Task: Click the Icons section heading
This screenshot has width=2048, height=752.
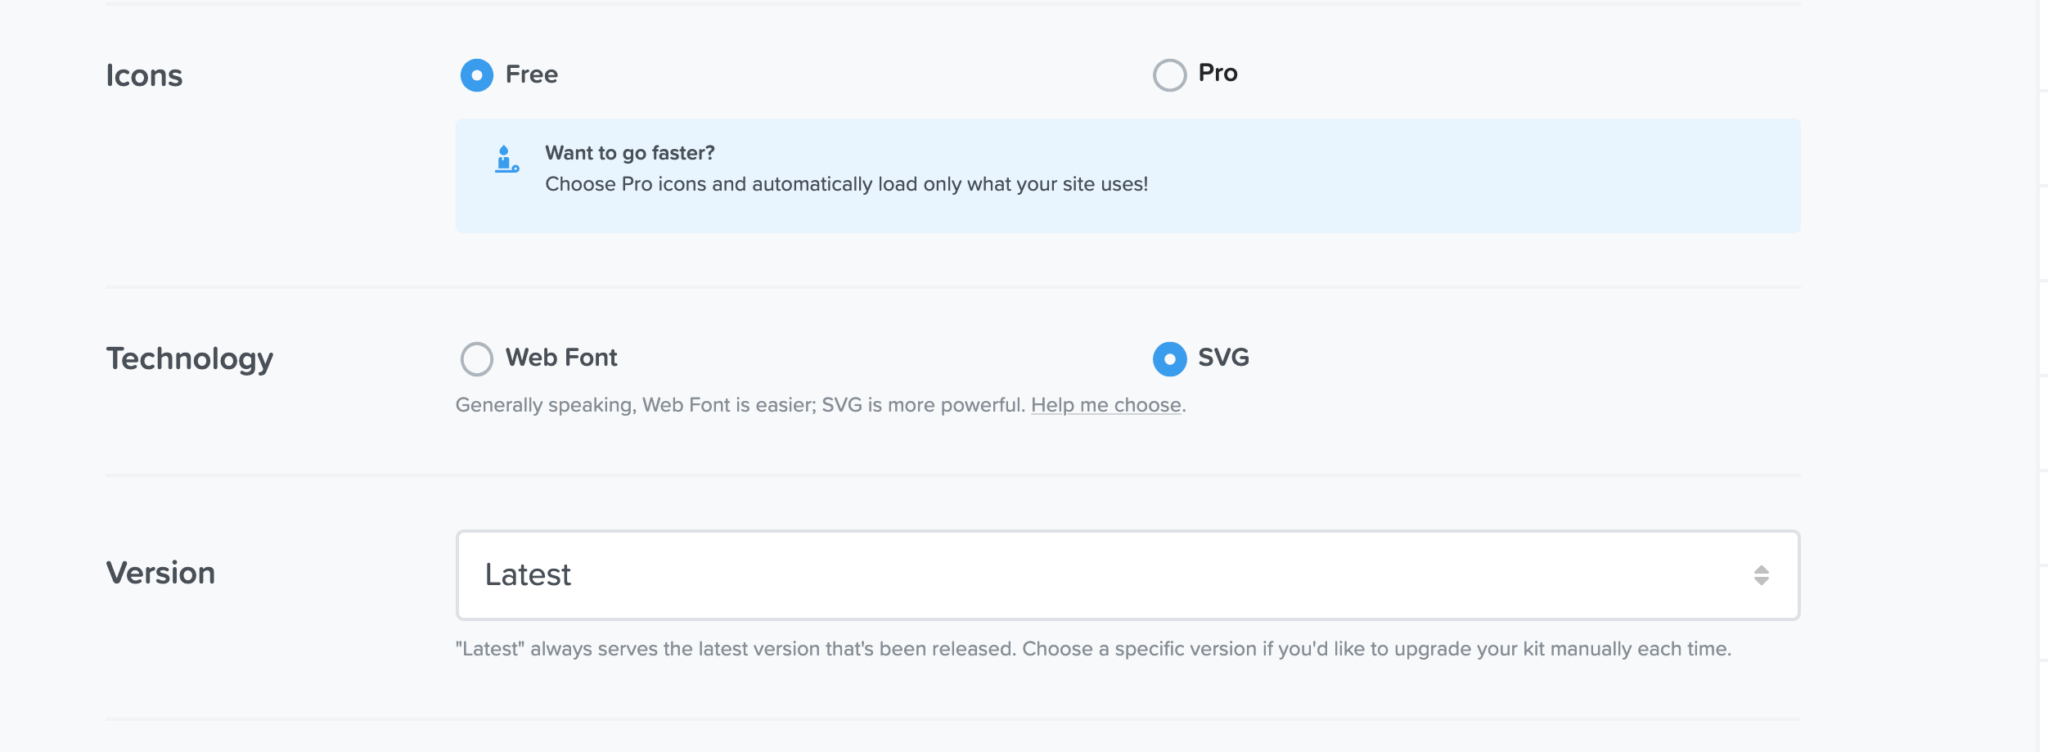Action: (x=144, y=76)
